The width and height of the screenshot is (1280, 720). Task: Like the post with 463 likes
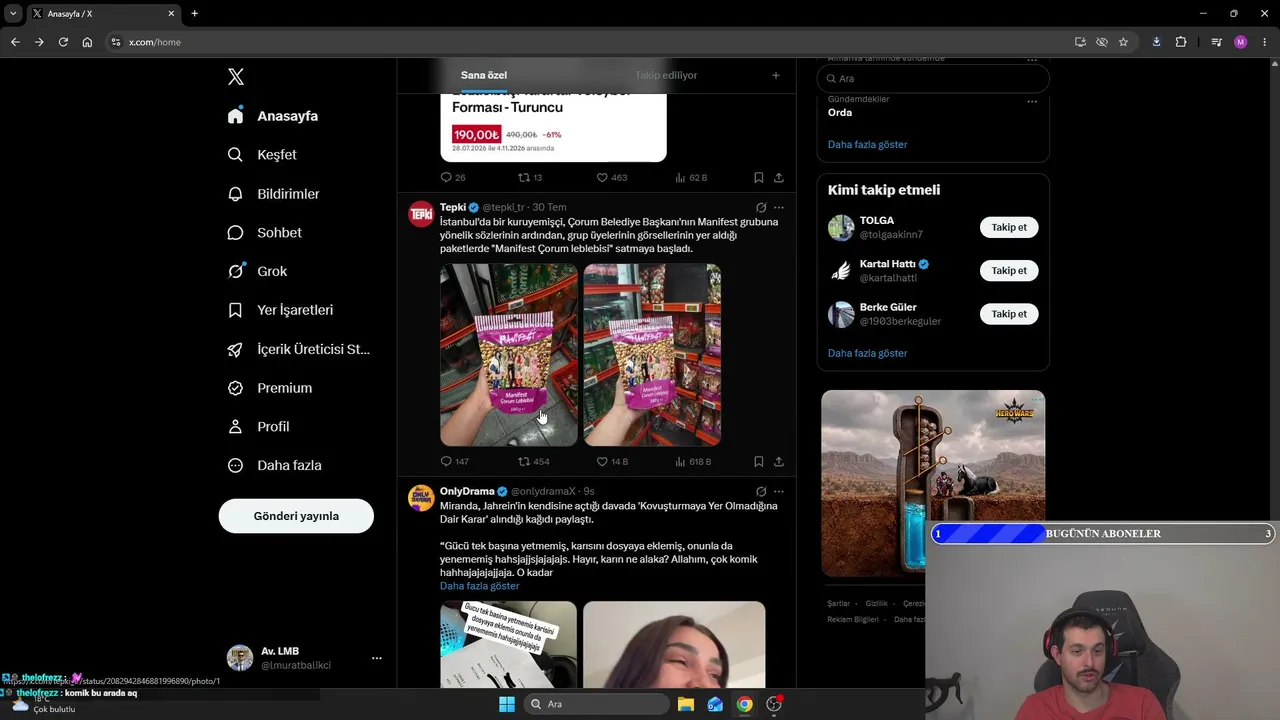(x=612, y=178)
